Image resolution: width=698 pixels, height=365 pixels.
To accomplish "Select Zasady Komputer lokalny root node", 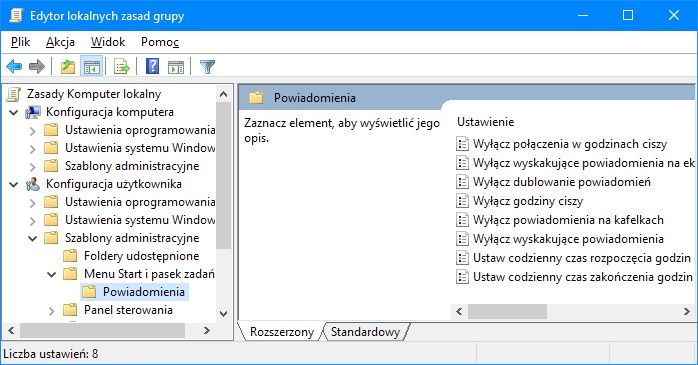I will [93, 94].
